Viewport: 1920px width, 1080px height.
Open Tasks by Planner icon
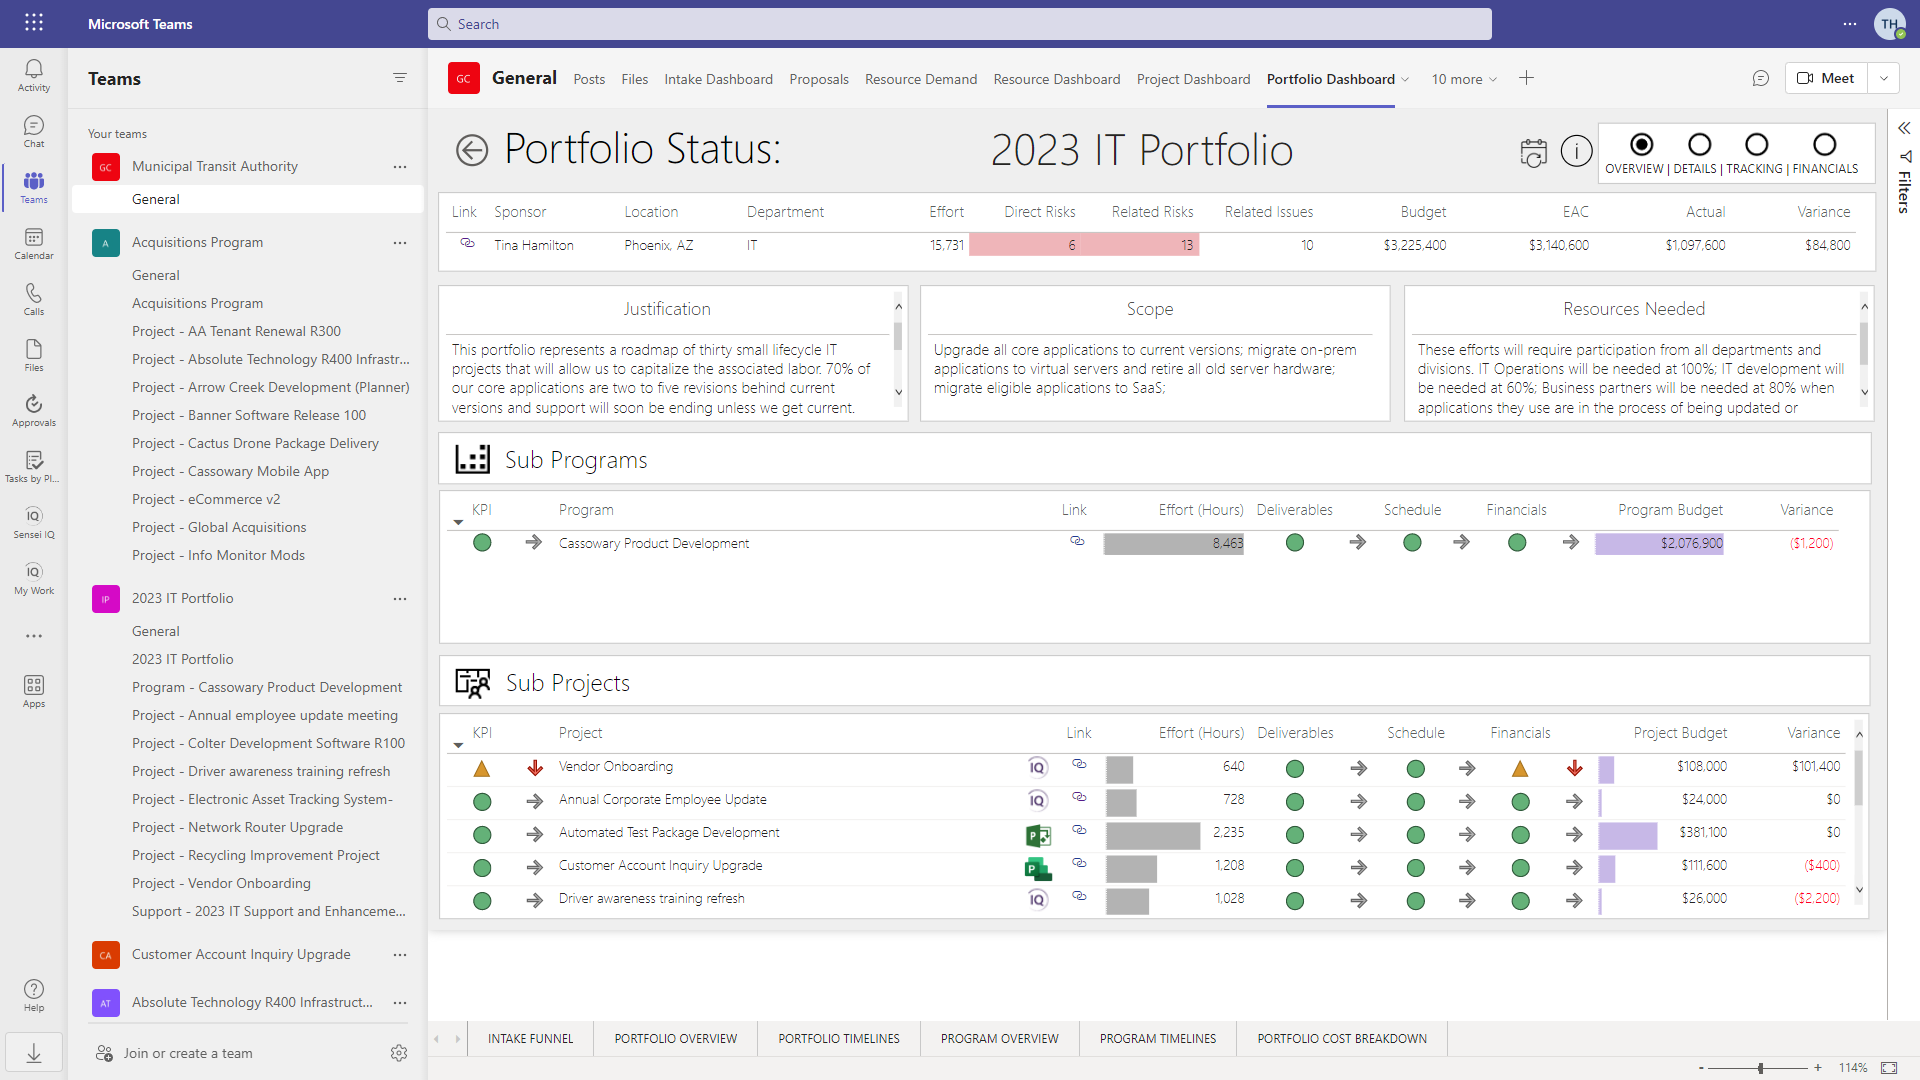pos(34,466)
